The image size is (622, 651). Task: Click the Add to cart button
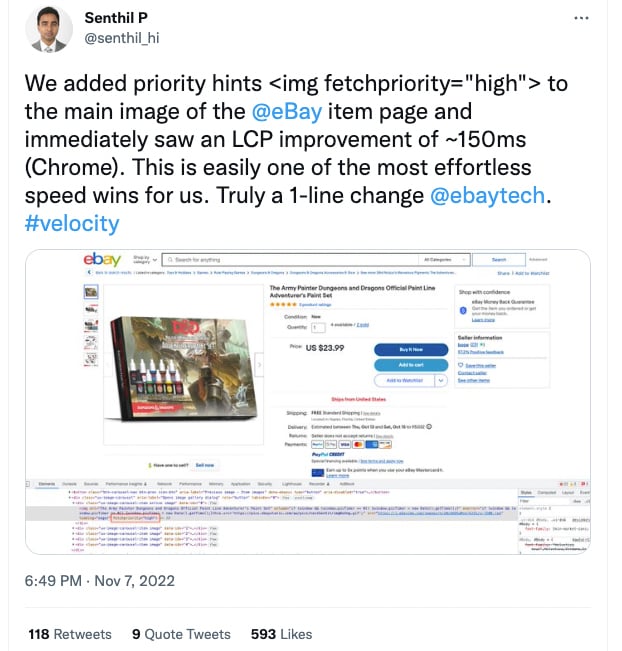(x=411, y=365)
